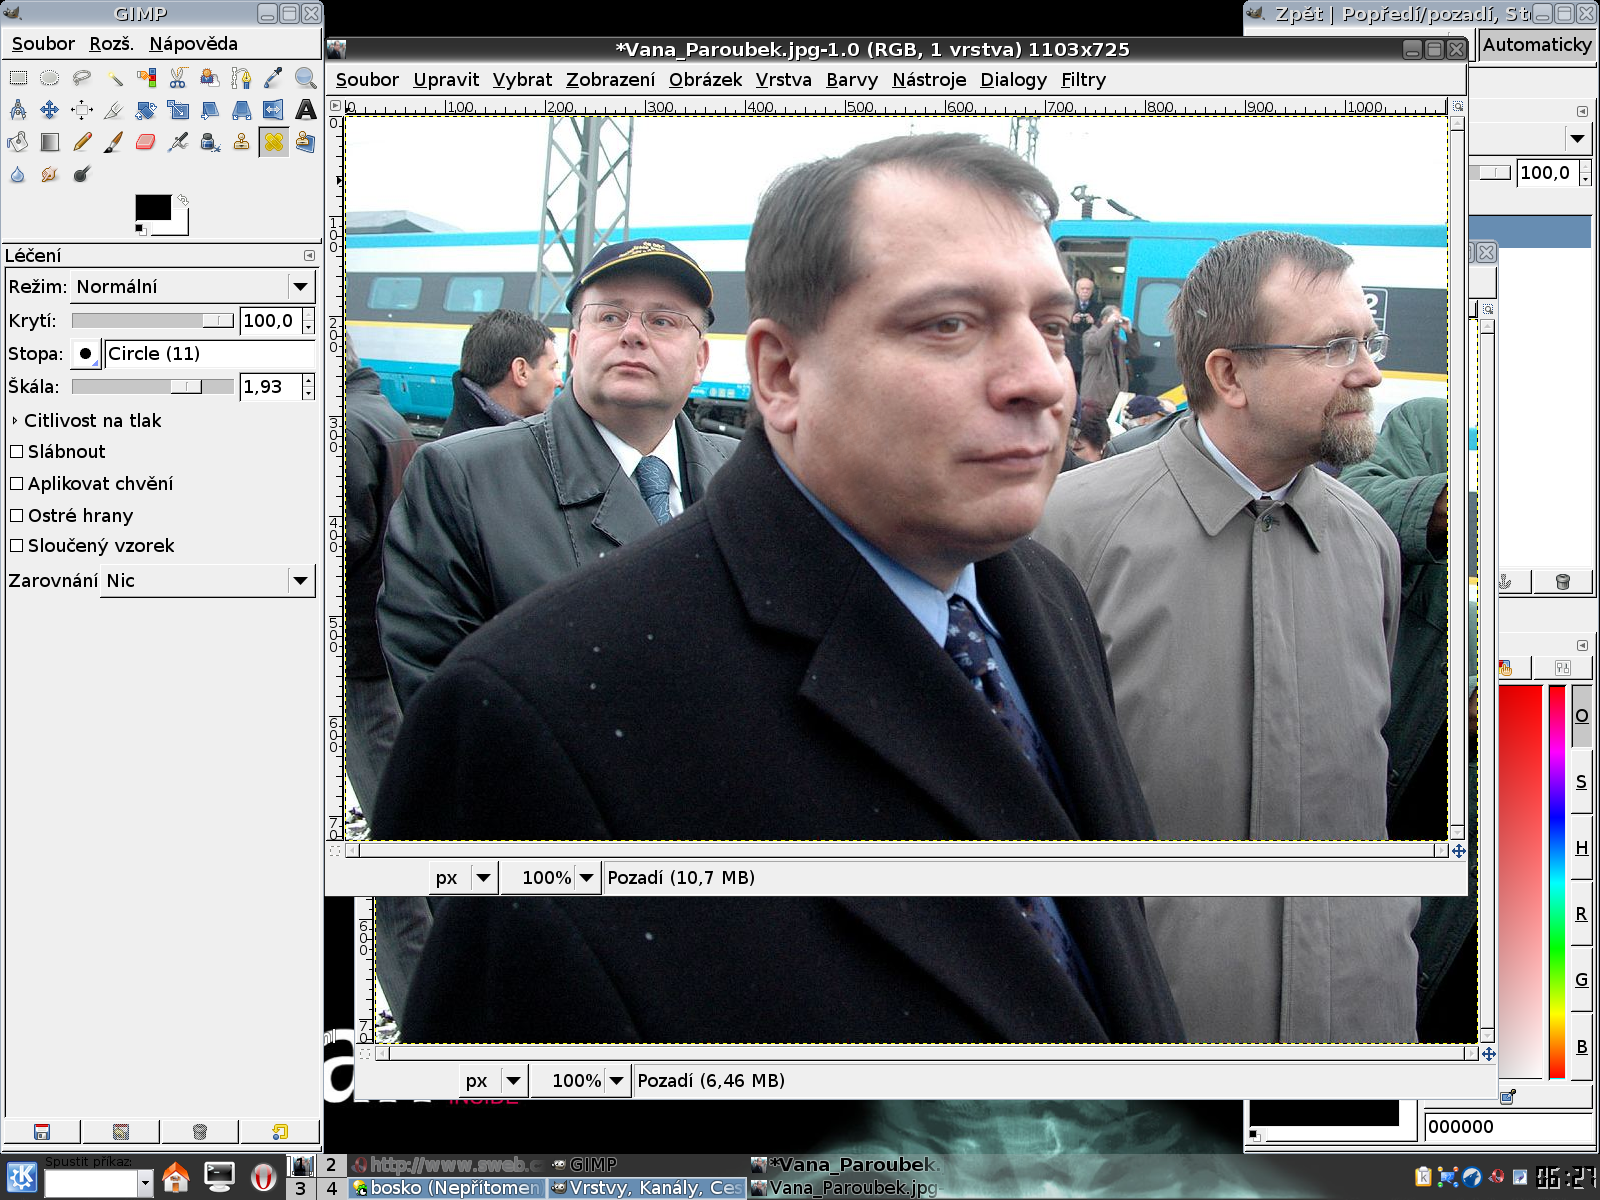This screenshot has height=1200, width=1600.
Task: Select the Paths tool
Action: click(x=242, y=78)
